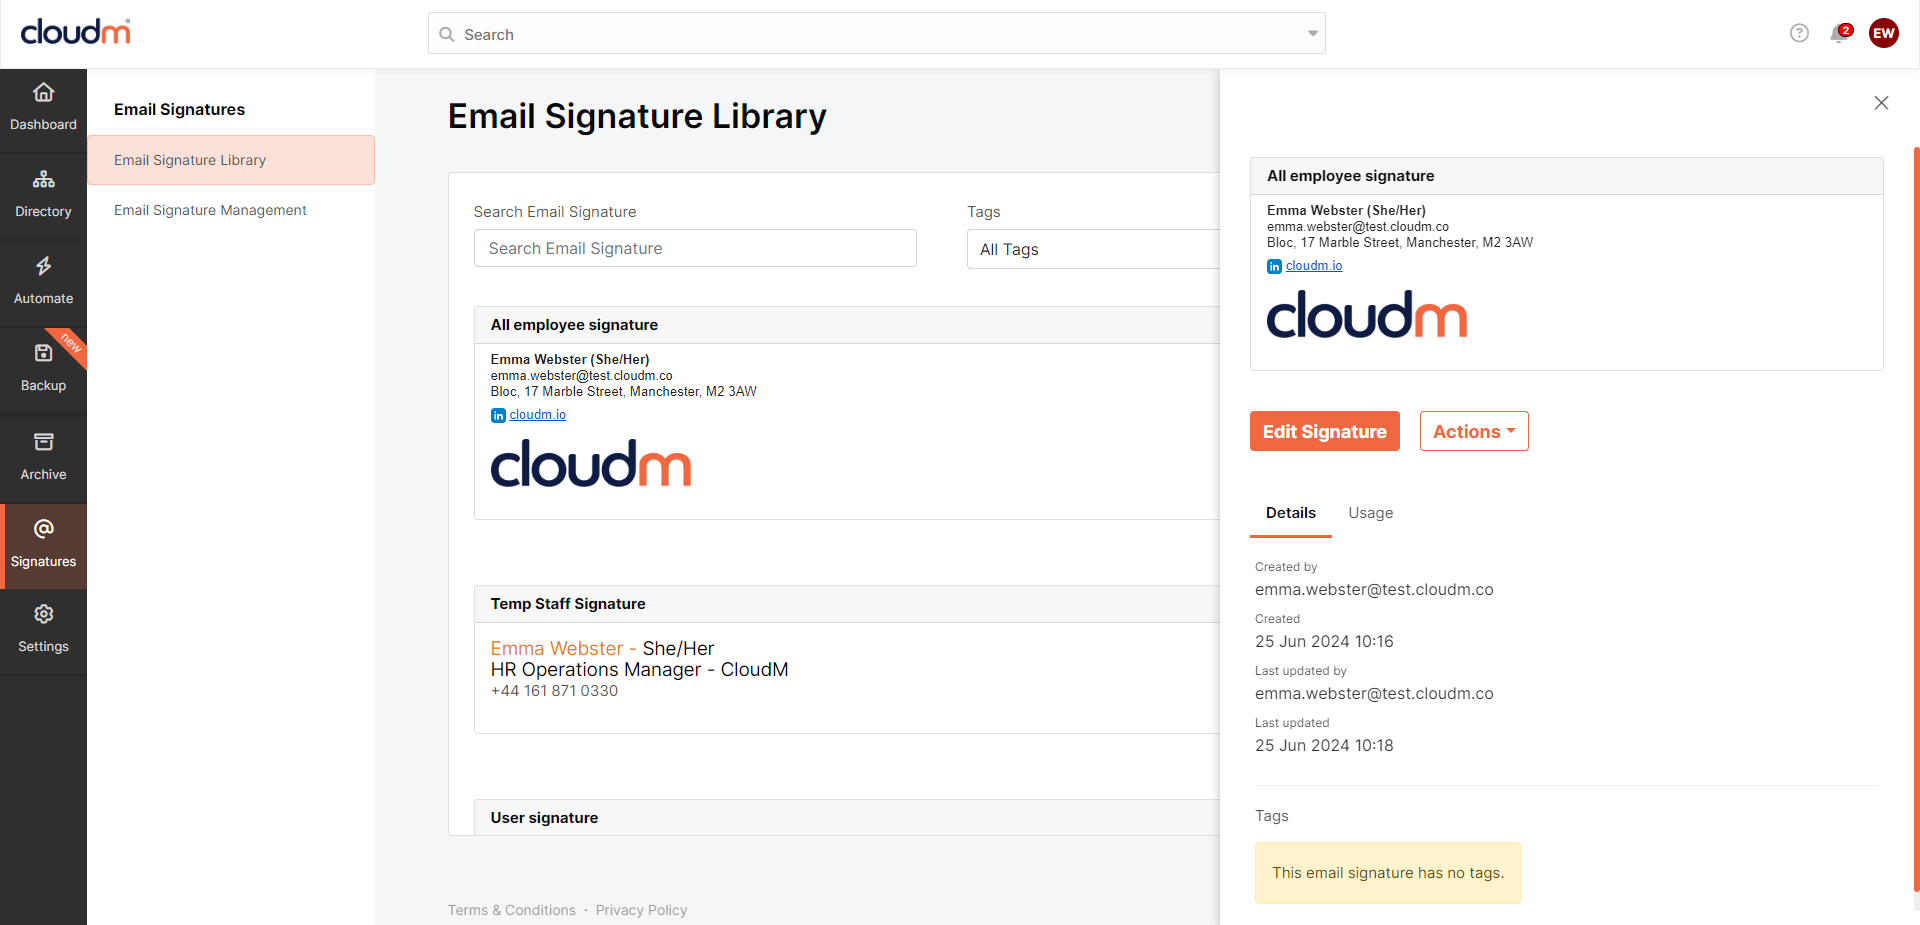Open the Automate lightning icon
The image size is (1920, 925).
pyautogui.click(x=43, y=267)
